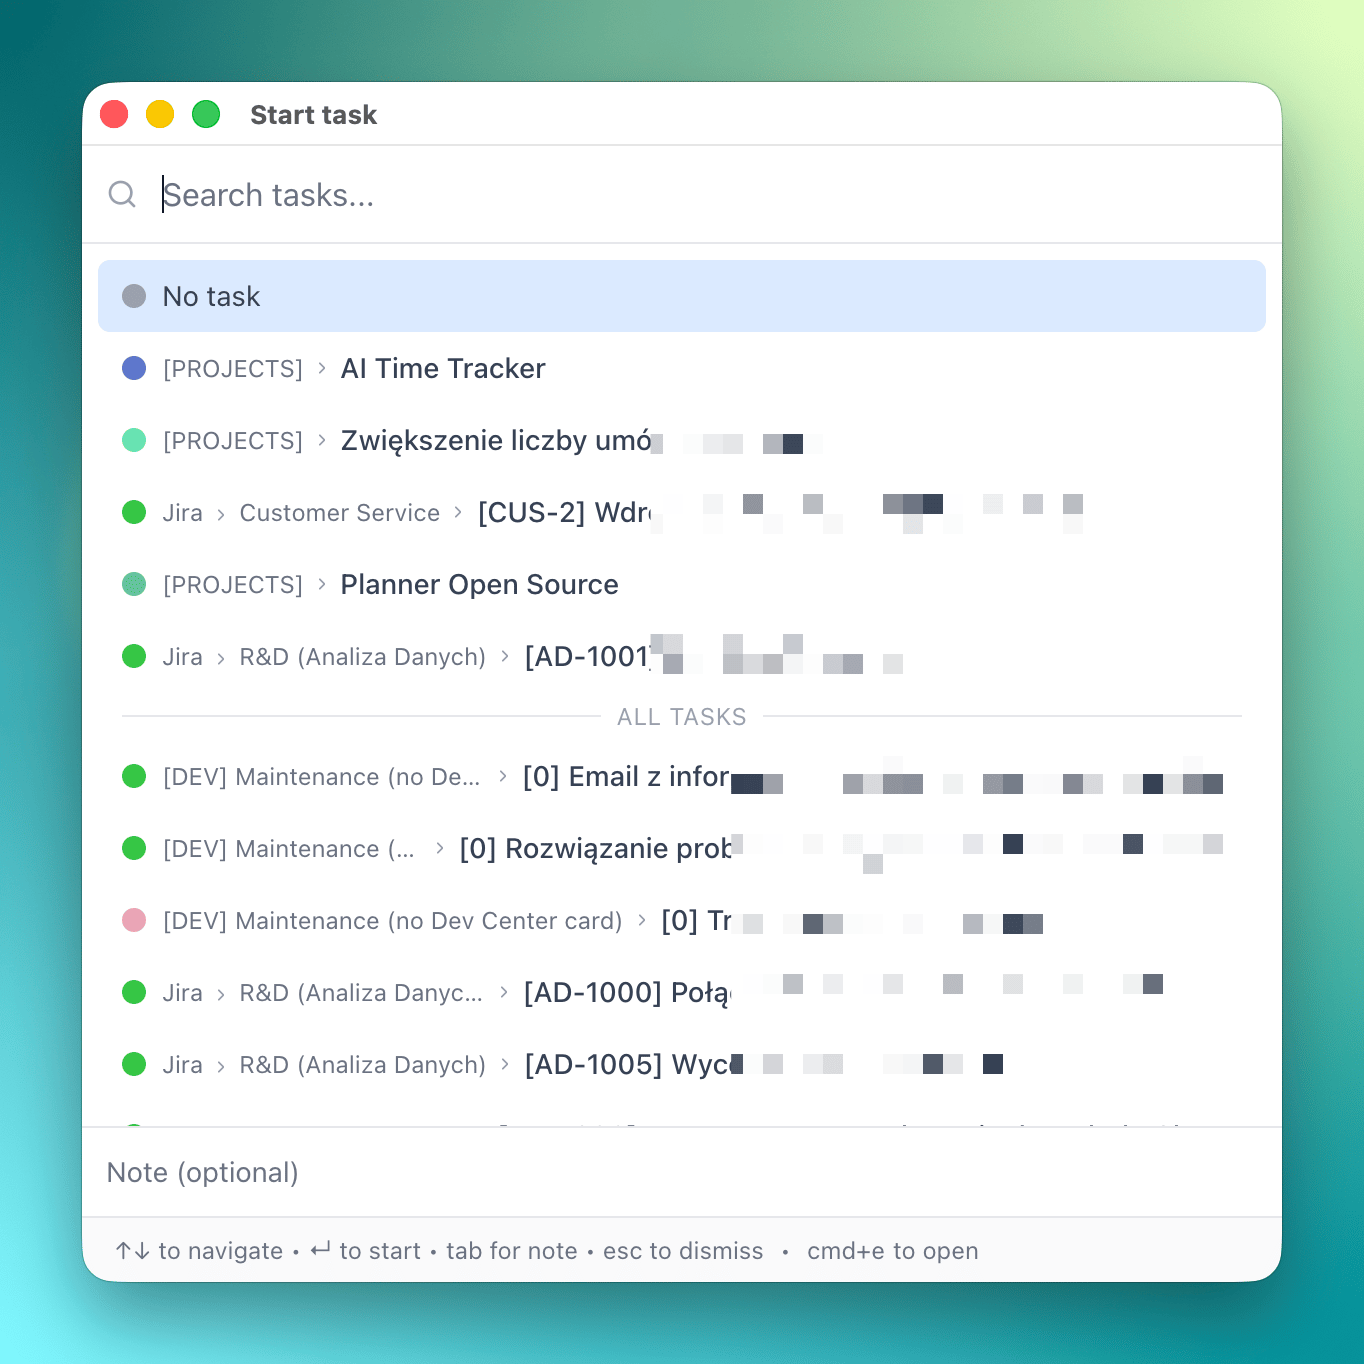The height and width of the screenshot is (1364, 1364).
Task: Click chevron after R&D (Analiza Danych) in AD-1005 row
Action: (505, 1064)
